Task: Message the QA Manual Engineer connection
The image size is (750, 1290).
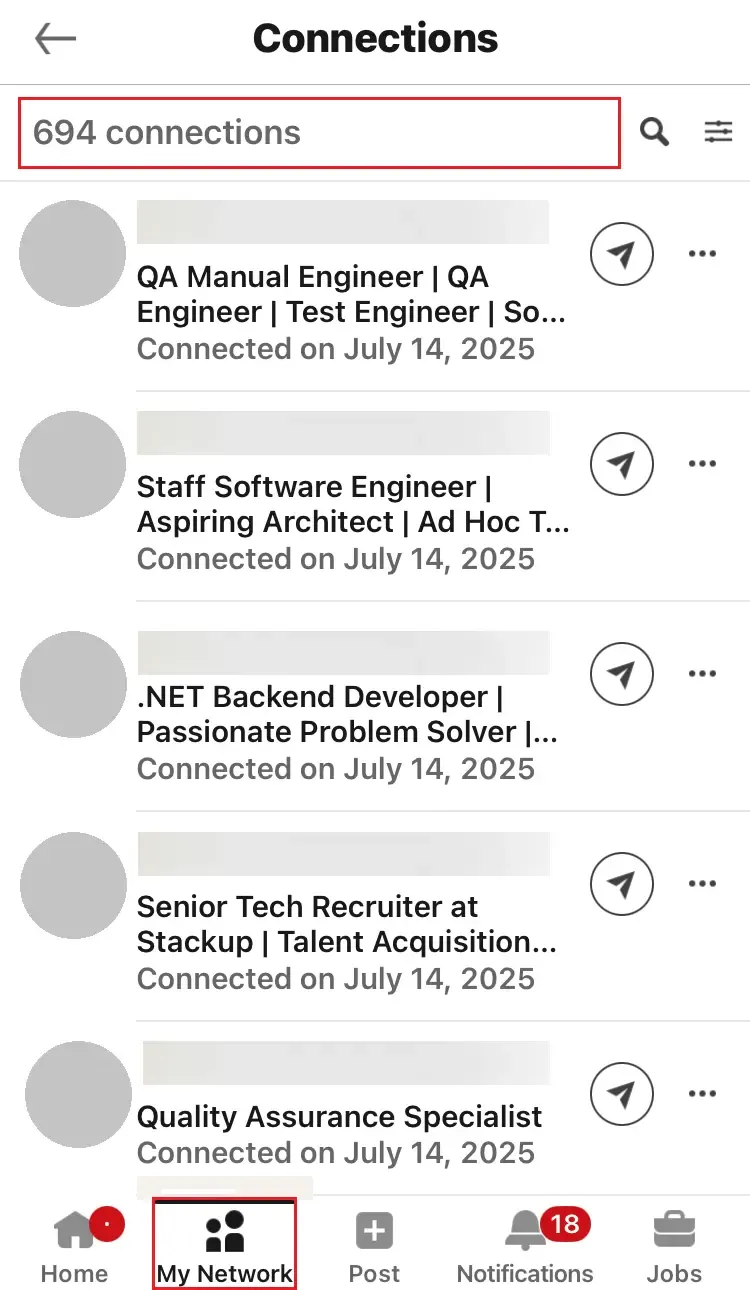Action: click(621, 254)
